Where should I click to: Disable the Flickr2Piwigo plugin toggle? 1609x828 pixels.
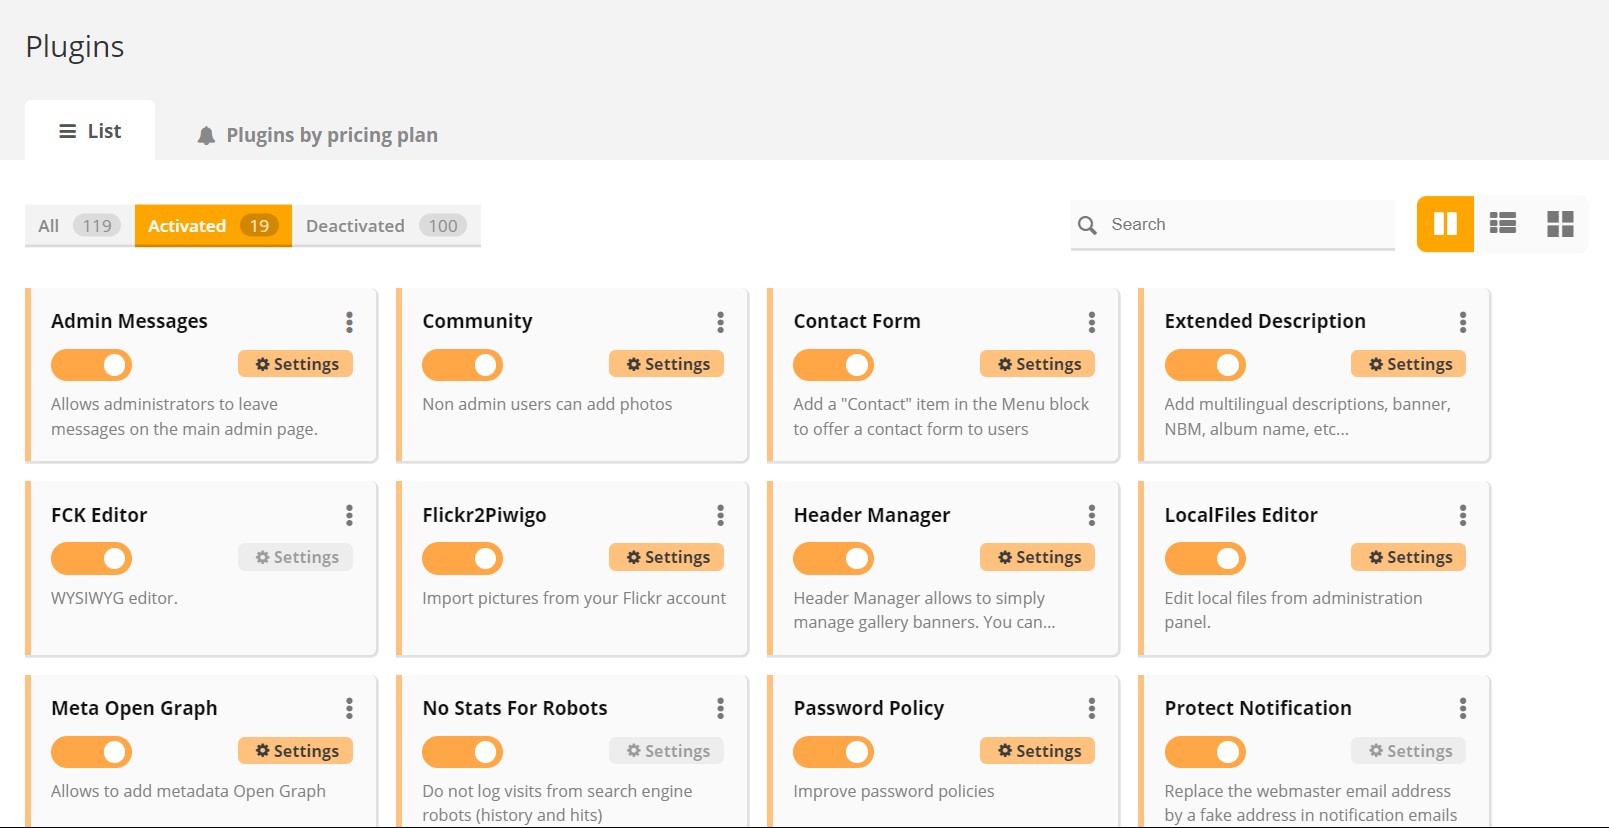click(x=462, y=558)
